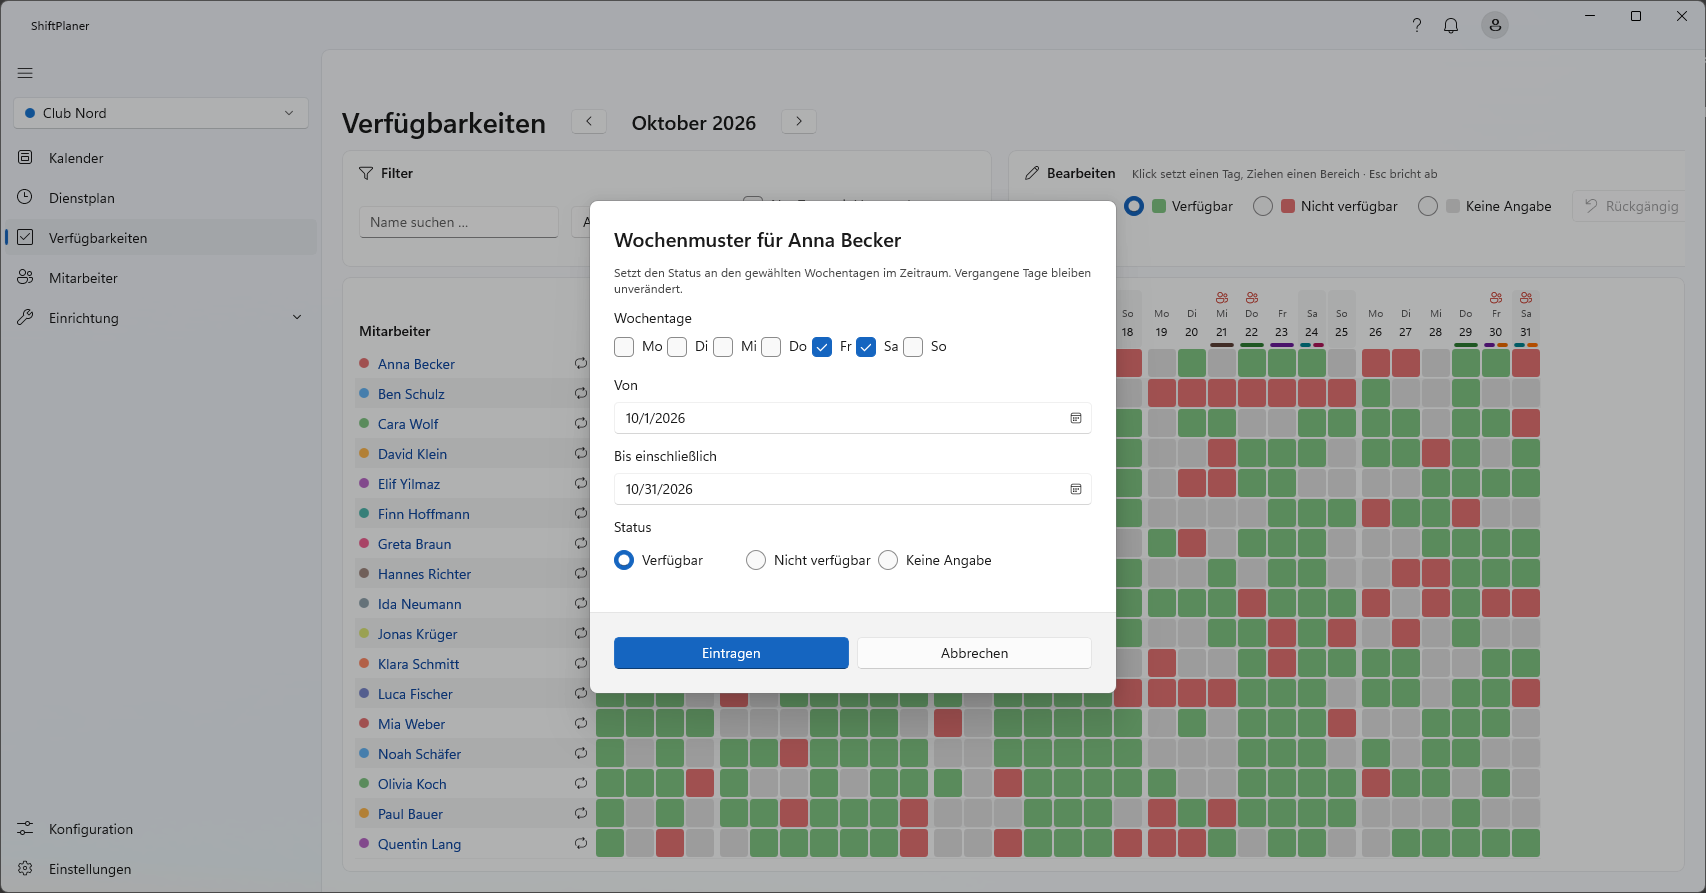
Task: Click the repeat pattern icon for Mia Weber
Action: click(581, 723)
